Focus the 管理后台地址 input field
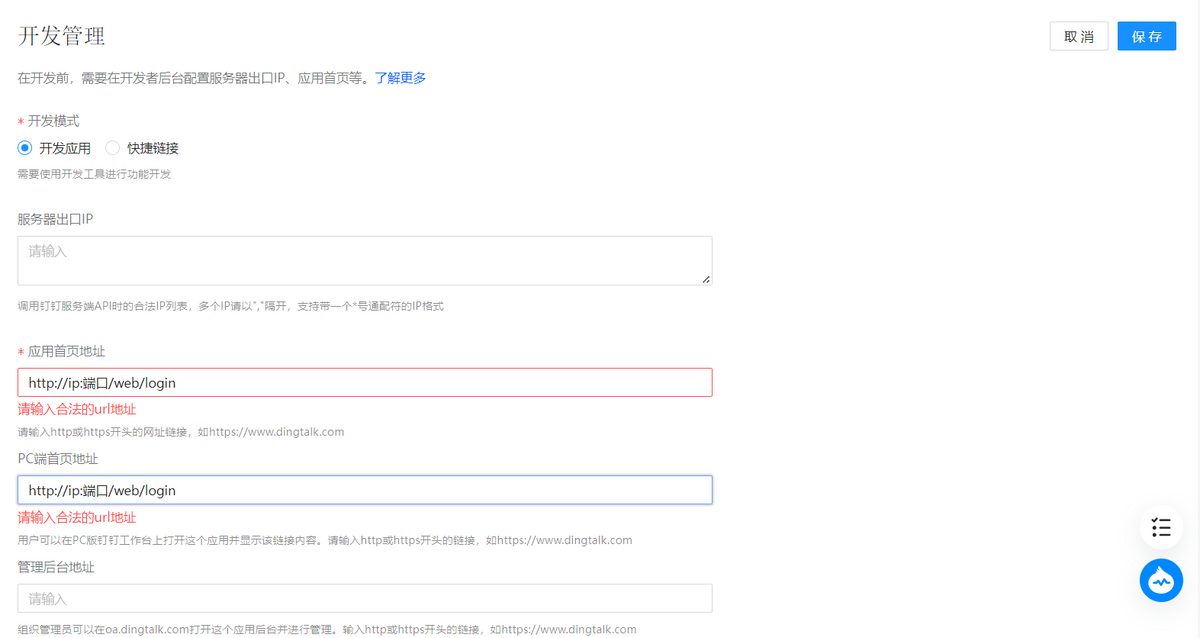The width and height of the screenshot is (1200, 638). pyautogui.click(x=364, y=598)
